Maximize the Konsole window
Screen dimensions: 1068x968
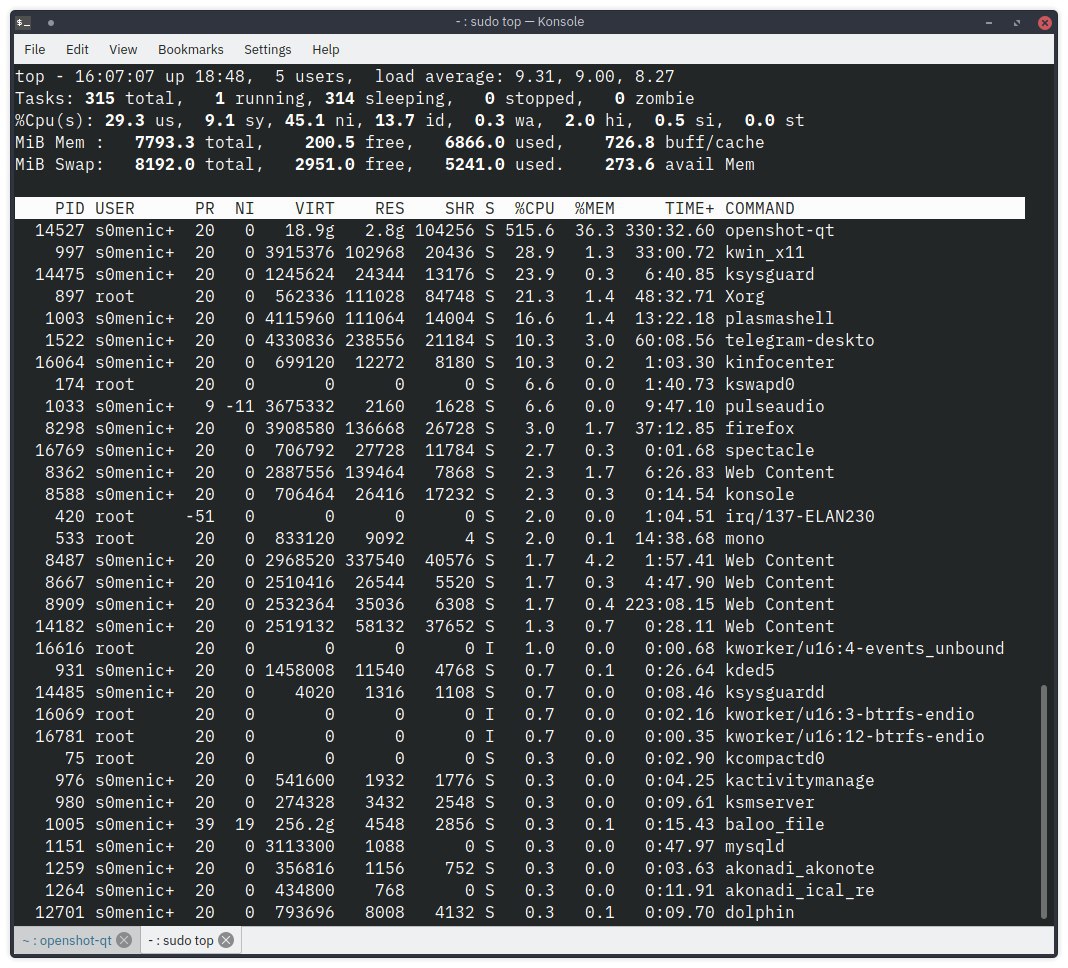tap(1016, 22)
